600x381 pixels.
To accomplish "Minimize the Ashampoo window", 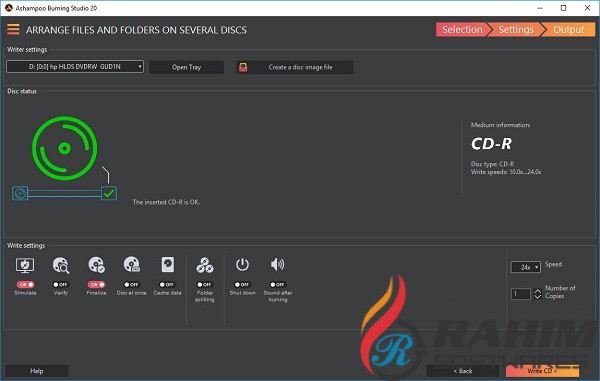I will pyautogui.click(x=540, y=8).
